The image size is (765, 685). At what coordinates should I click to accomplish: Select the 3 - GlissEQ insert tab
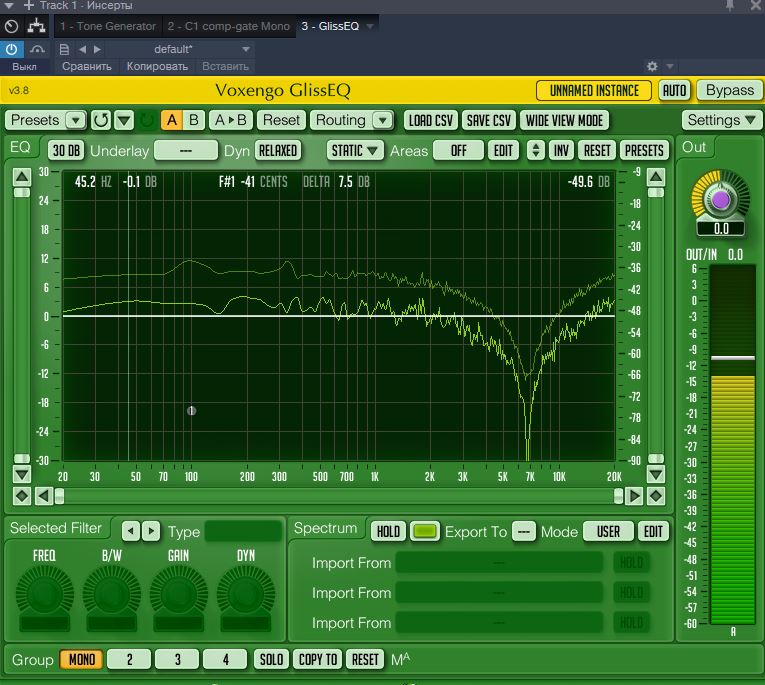(330, 26)
